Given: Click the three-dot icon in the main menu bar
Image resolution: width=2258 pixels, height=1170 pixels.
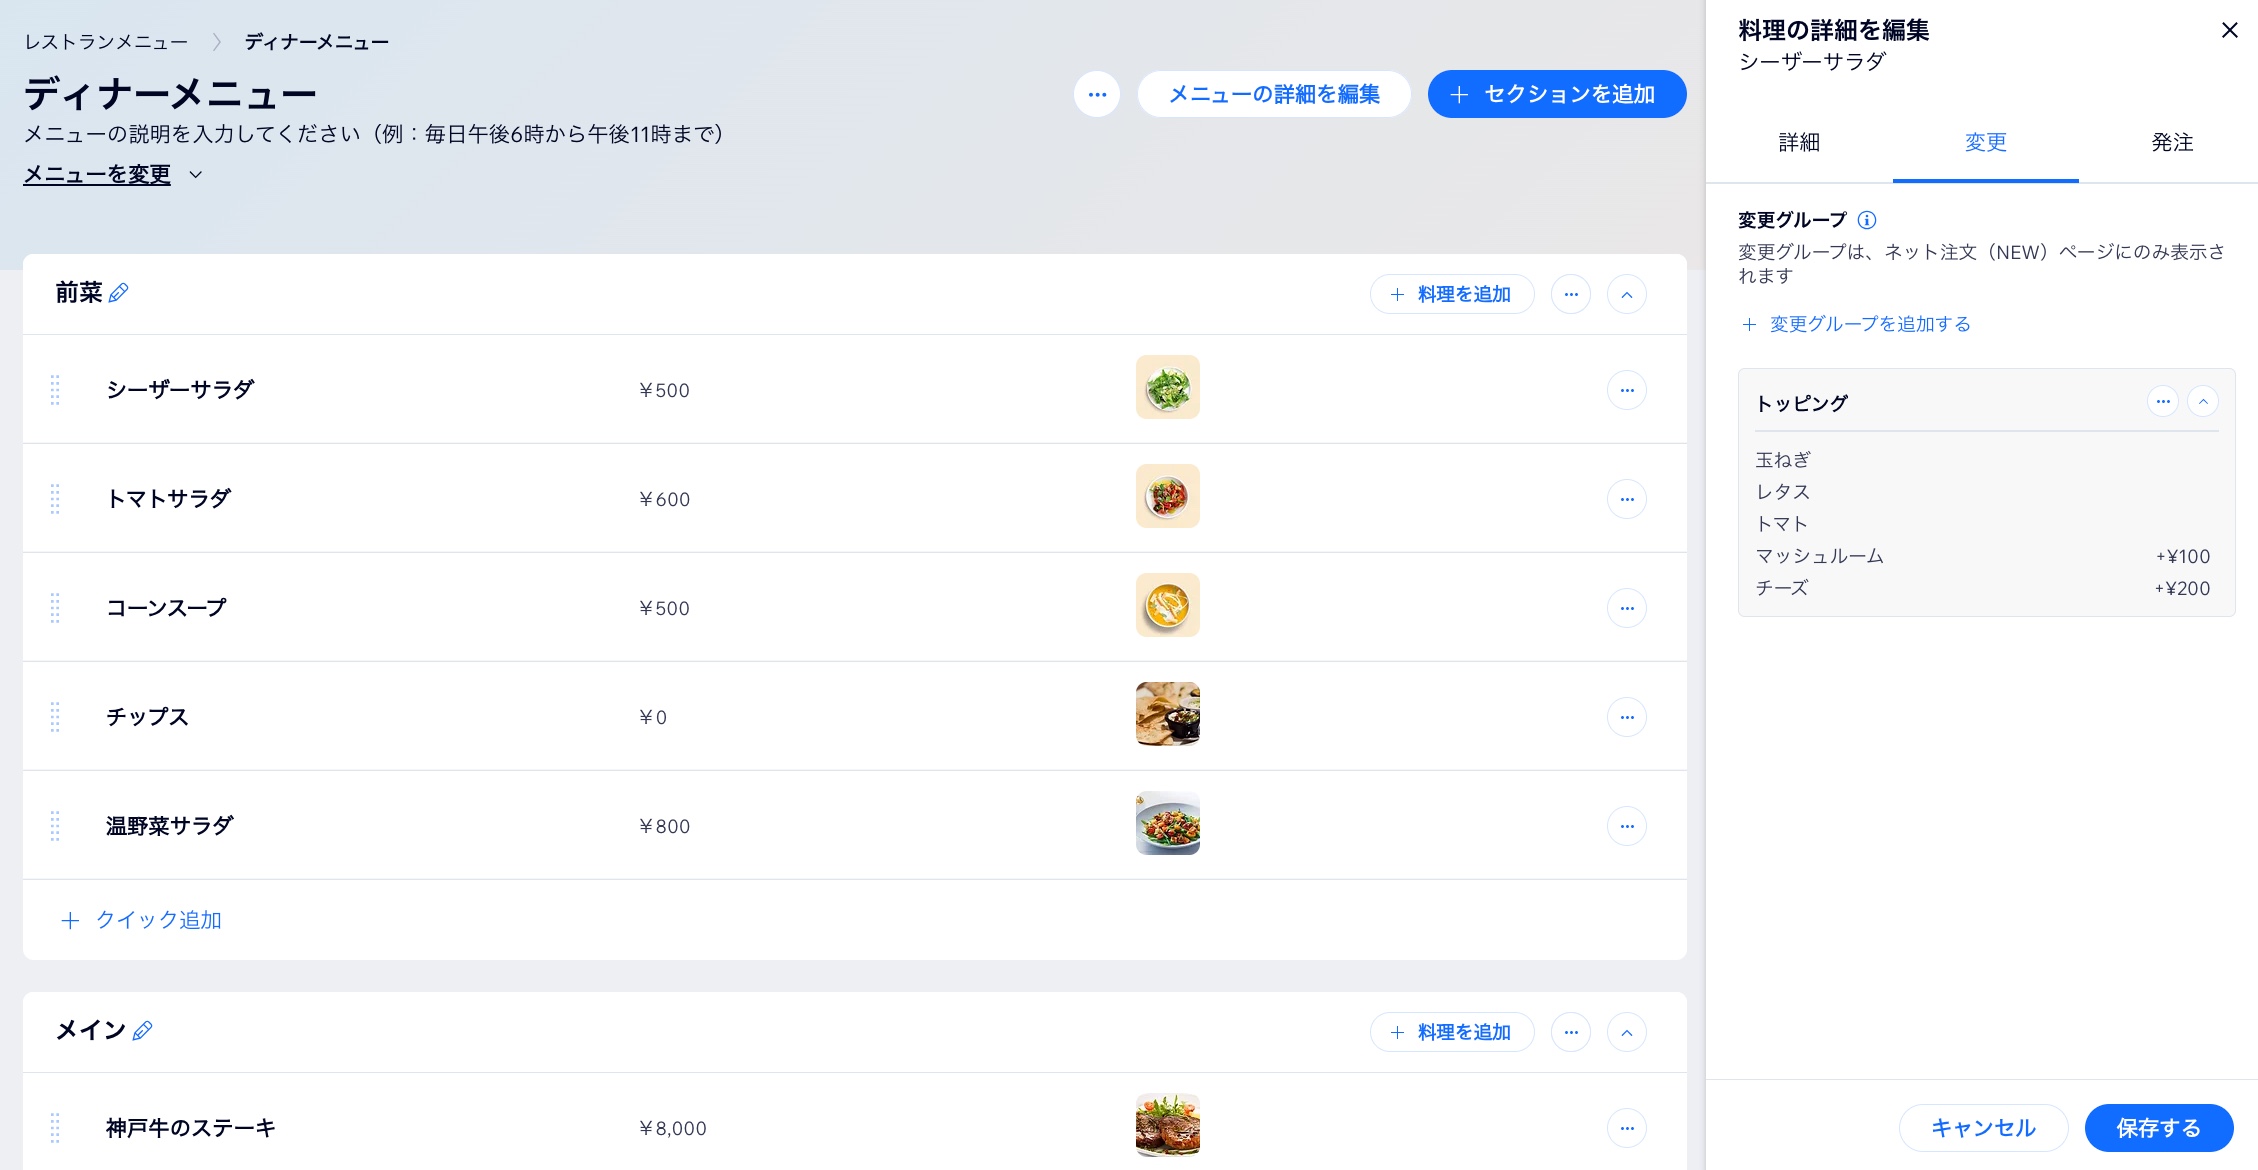Looking at the screenshot, I should tap(1096, 94).
